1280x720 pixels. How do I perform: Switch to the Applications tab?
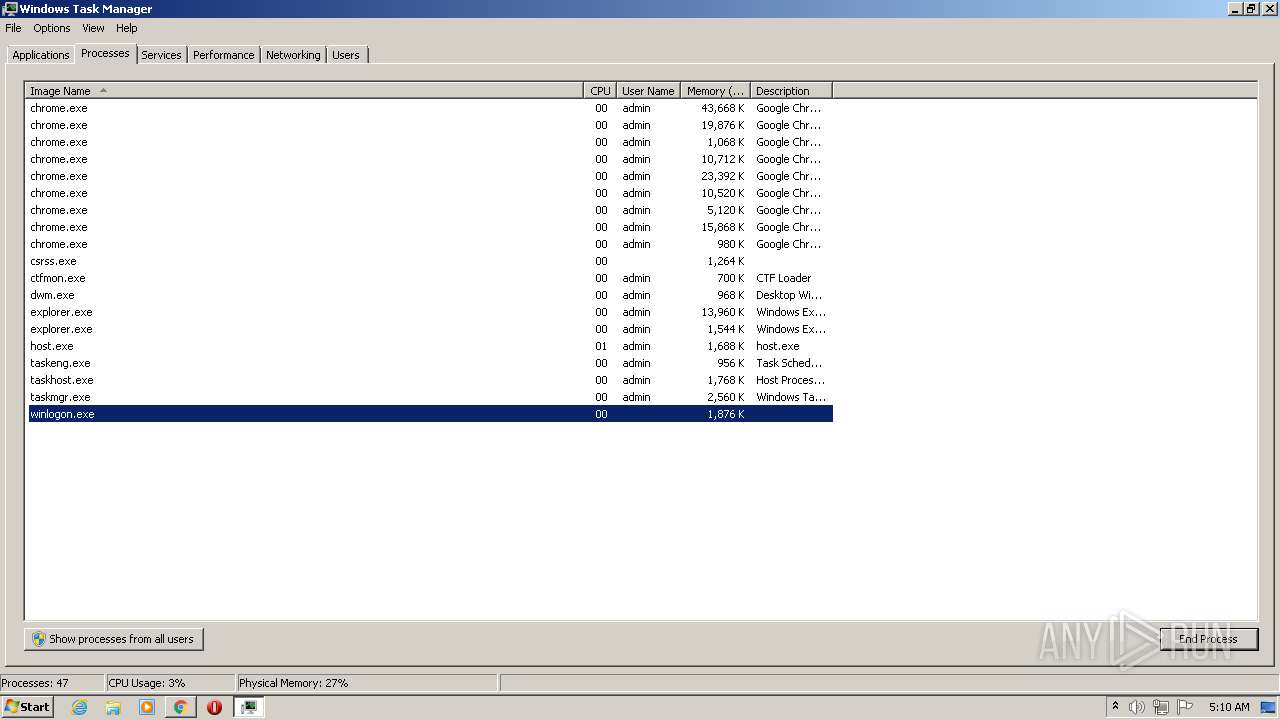pyautogui.click(x=41, y=55)
